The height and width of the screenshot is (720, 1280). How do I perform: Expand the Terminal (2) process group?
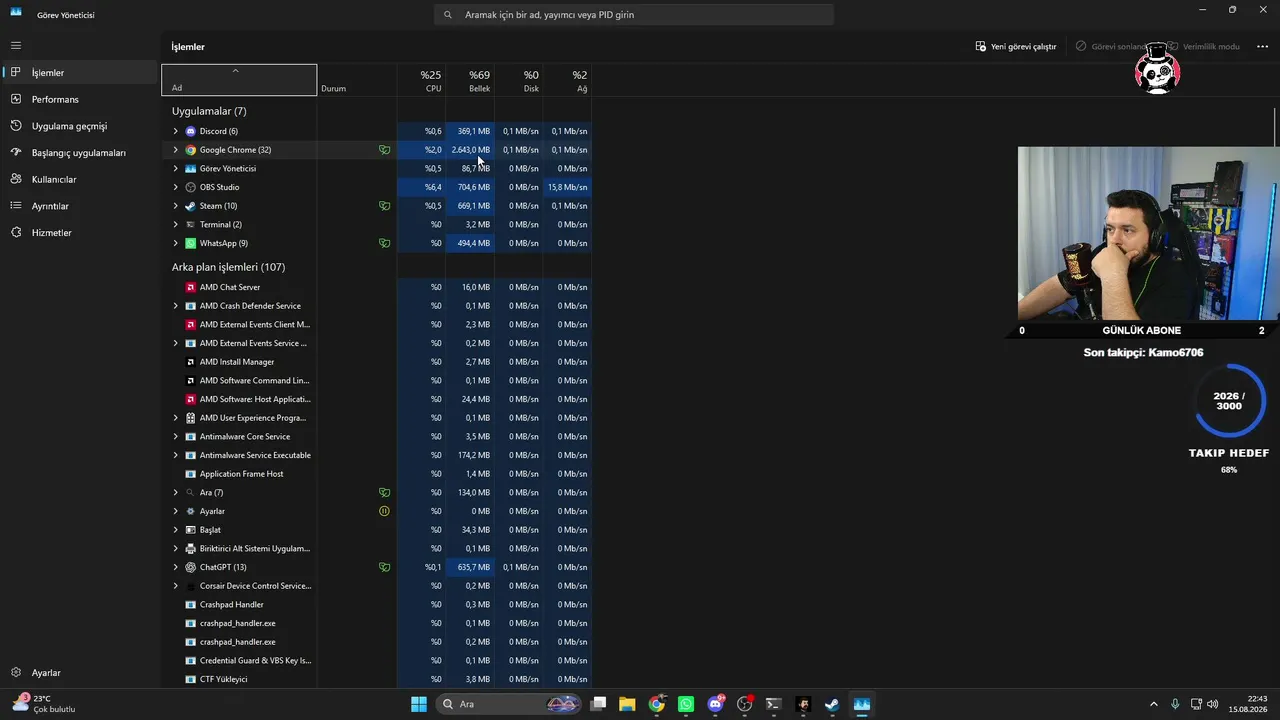[175, 225]
